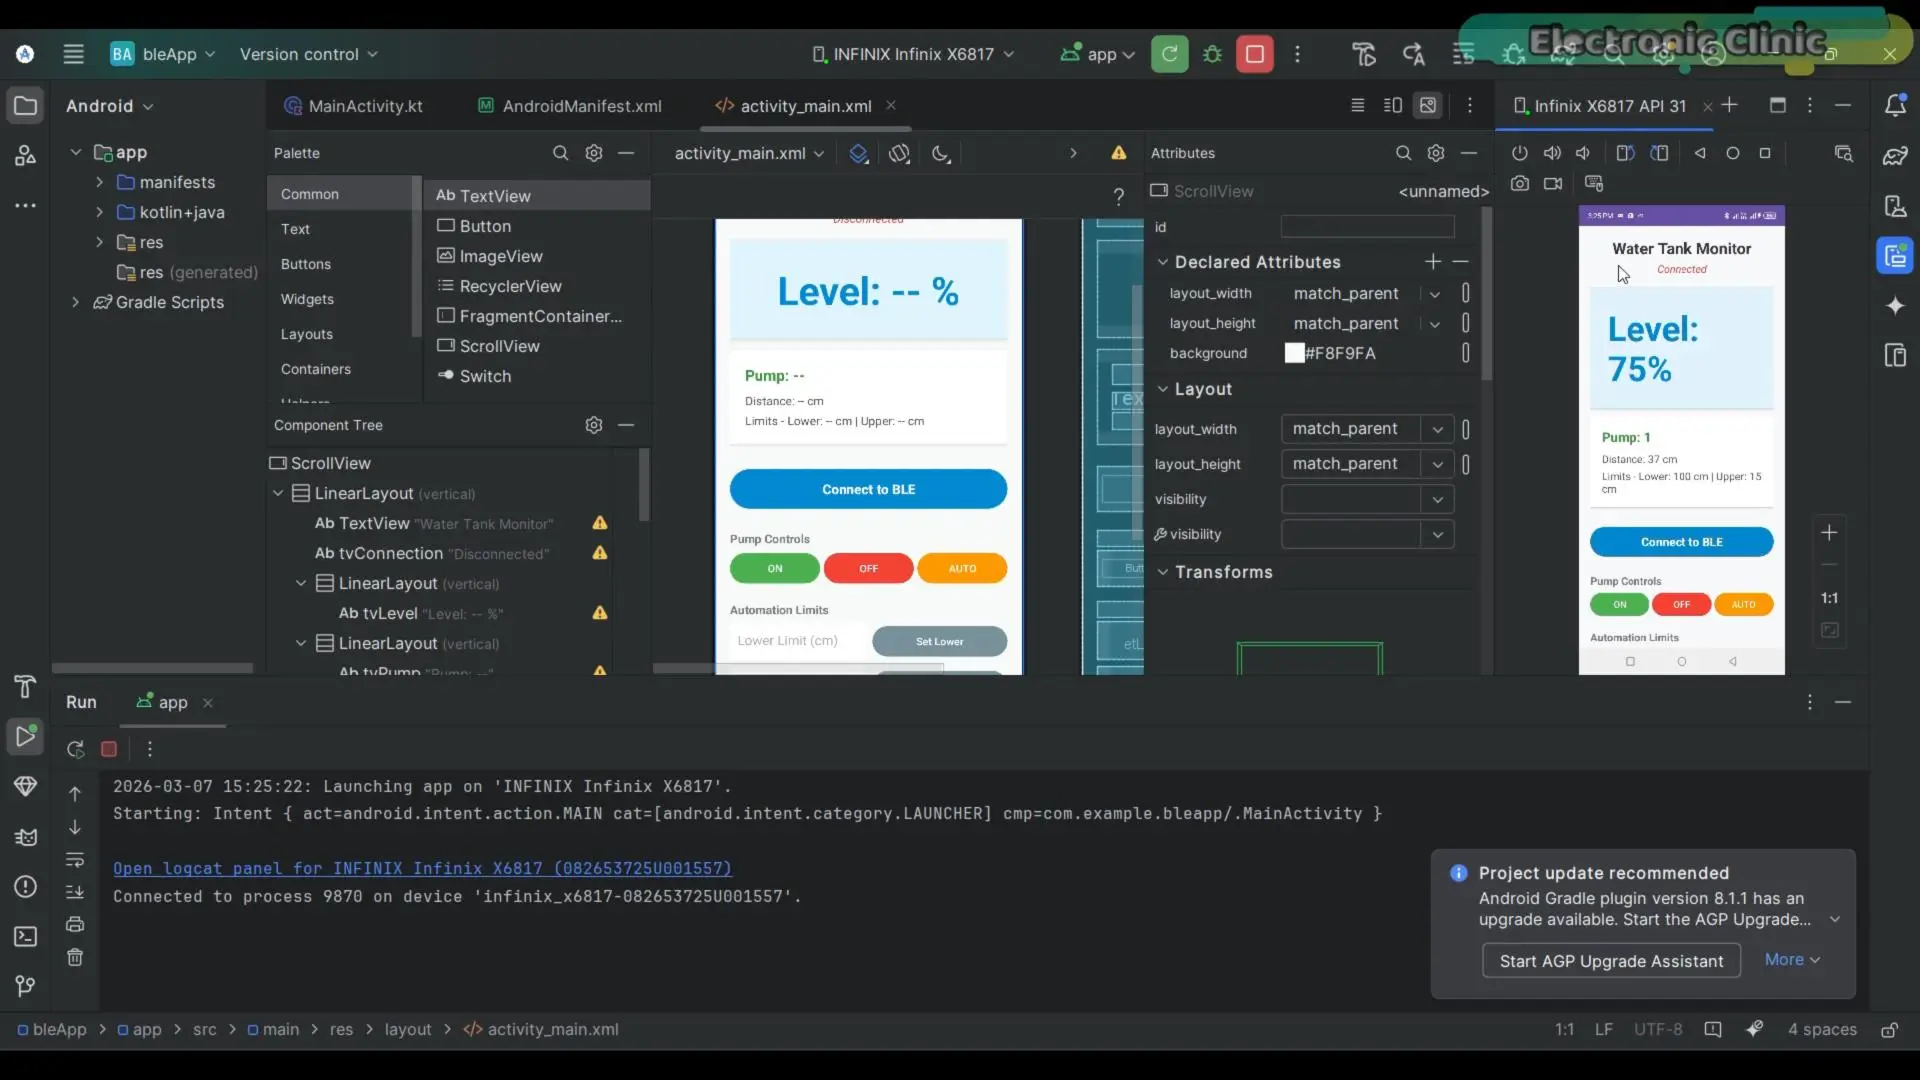The height and width of the screenshot is (1080, 1920).
Task: Switch editor to Code view mode
Action: 1357,105
